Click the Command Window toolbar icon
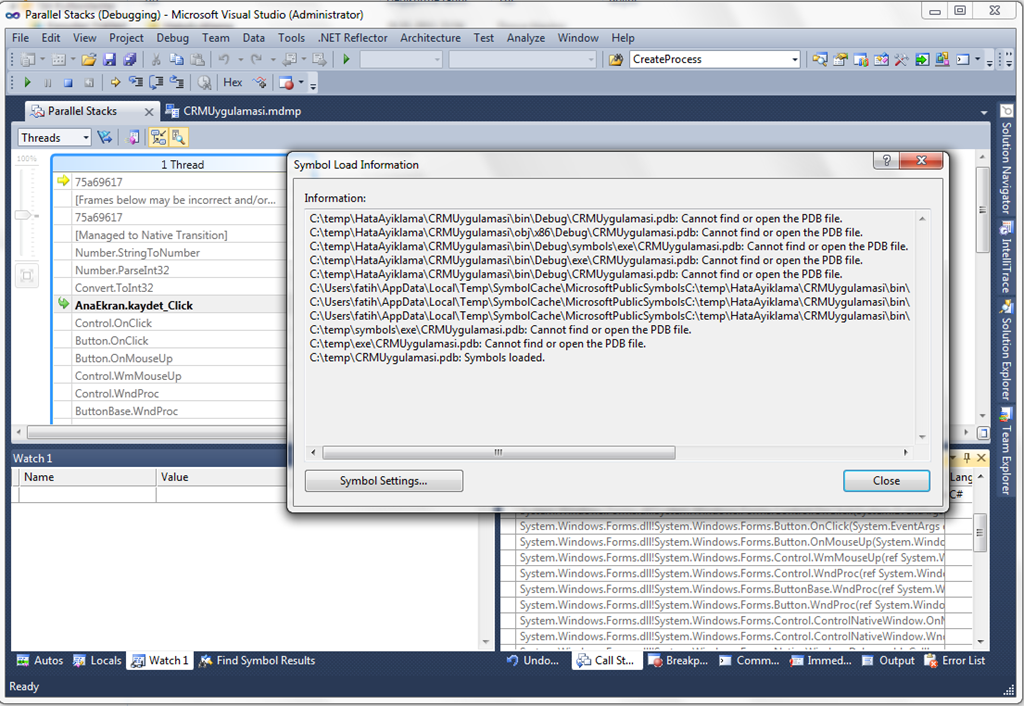 tap(963, 59)
